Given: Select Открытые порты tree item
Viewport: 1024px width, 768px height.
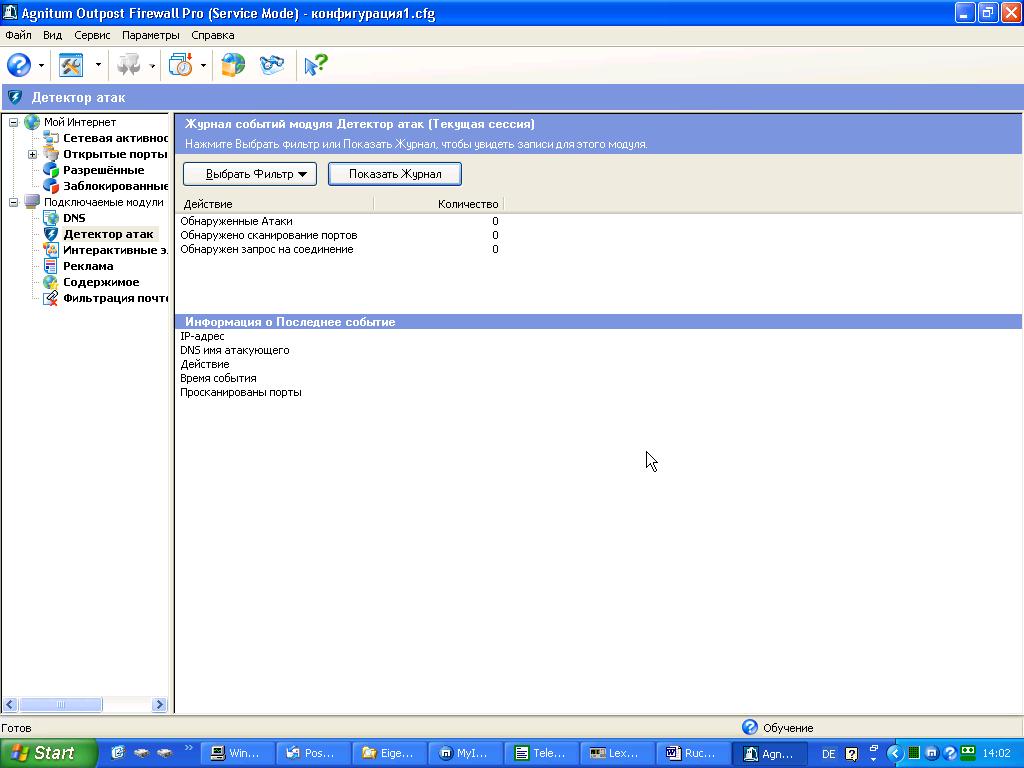Looking at the screenshot, I should coord(116,154).
